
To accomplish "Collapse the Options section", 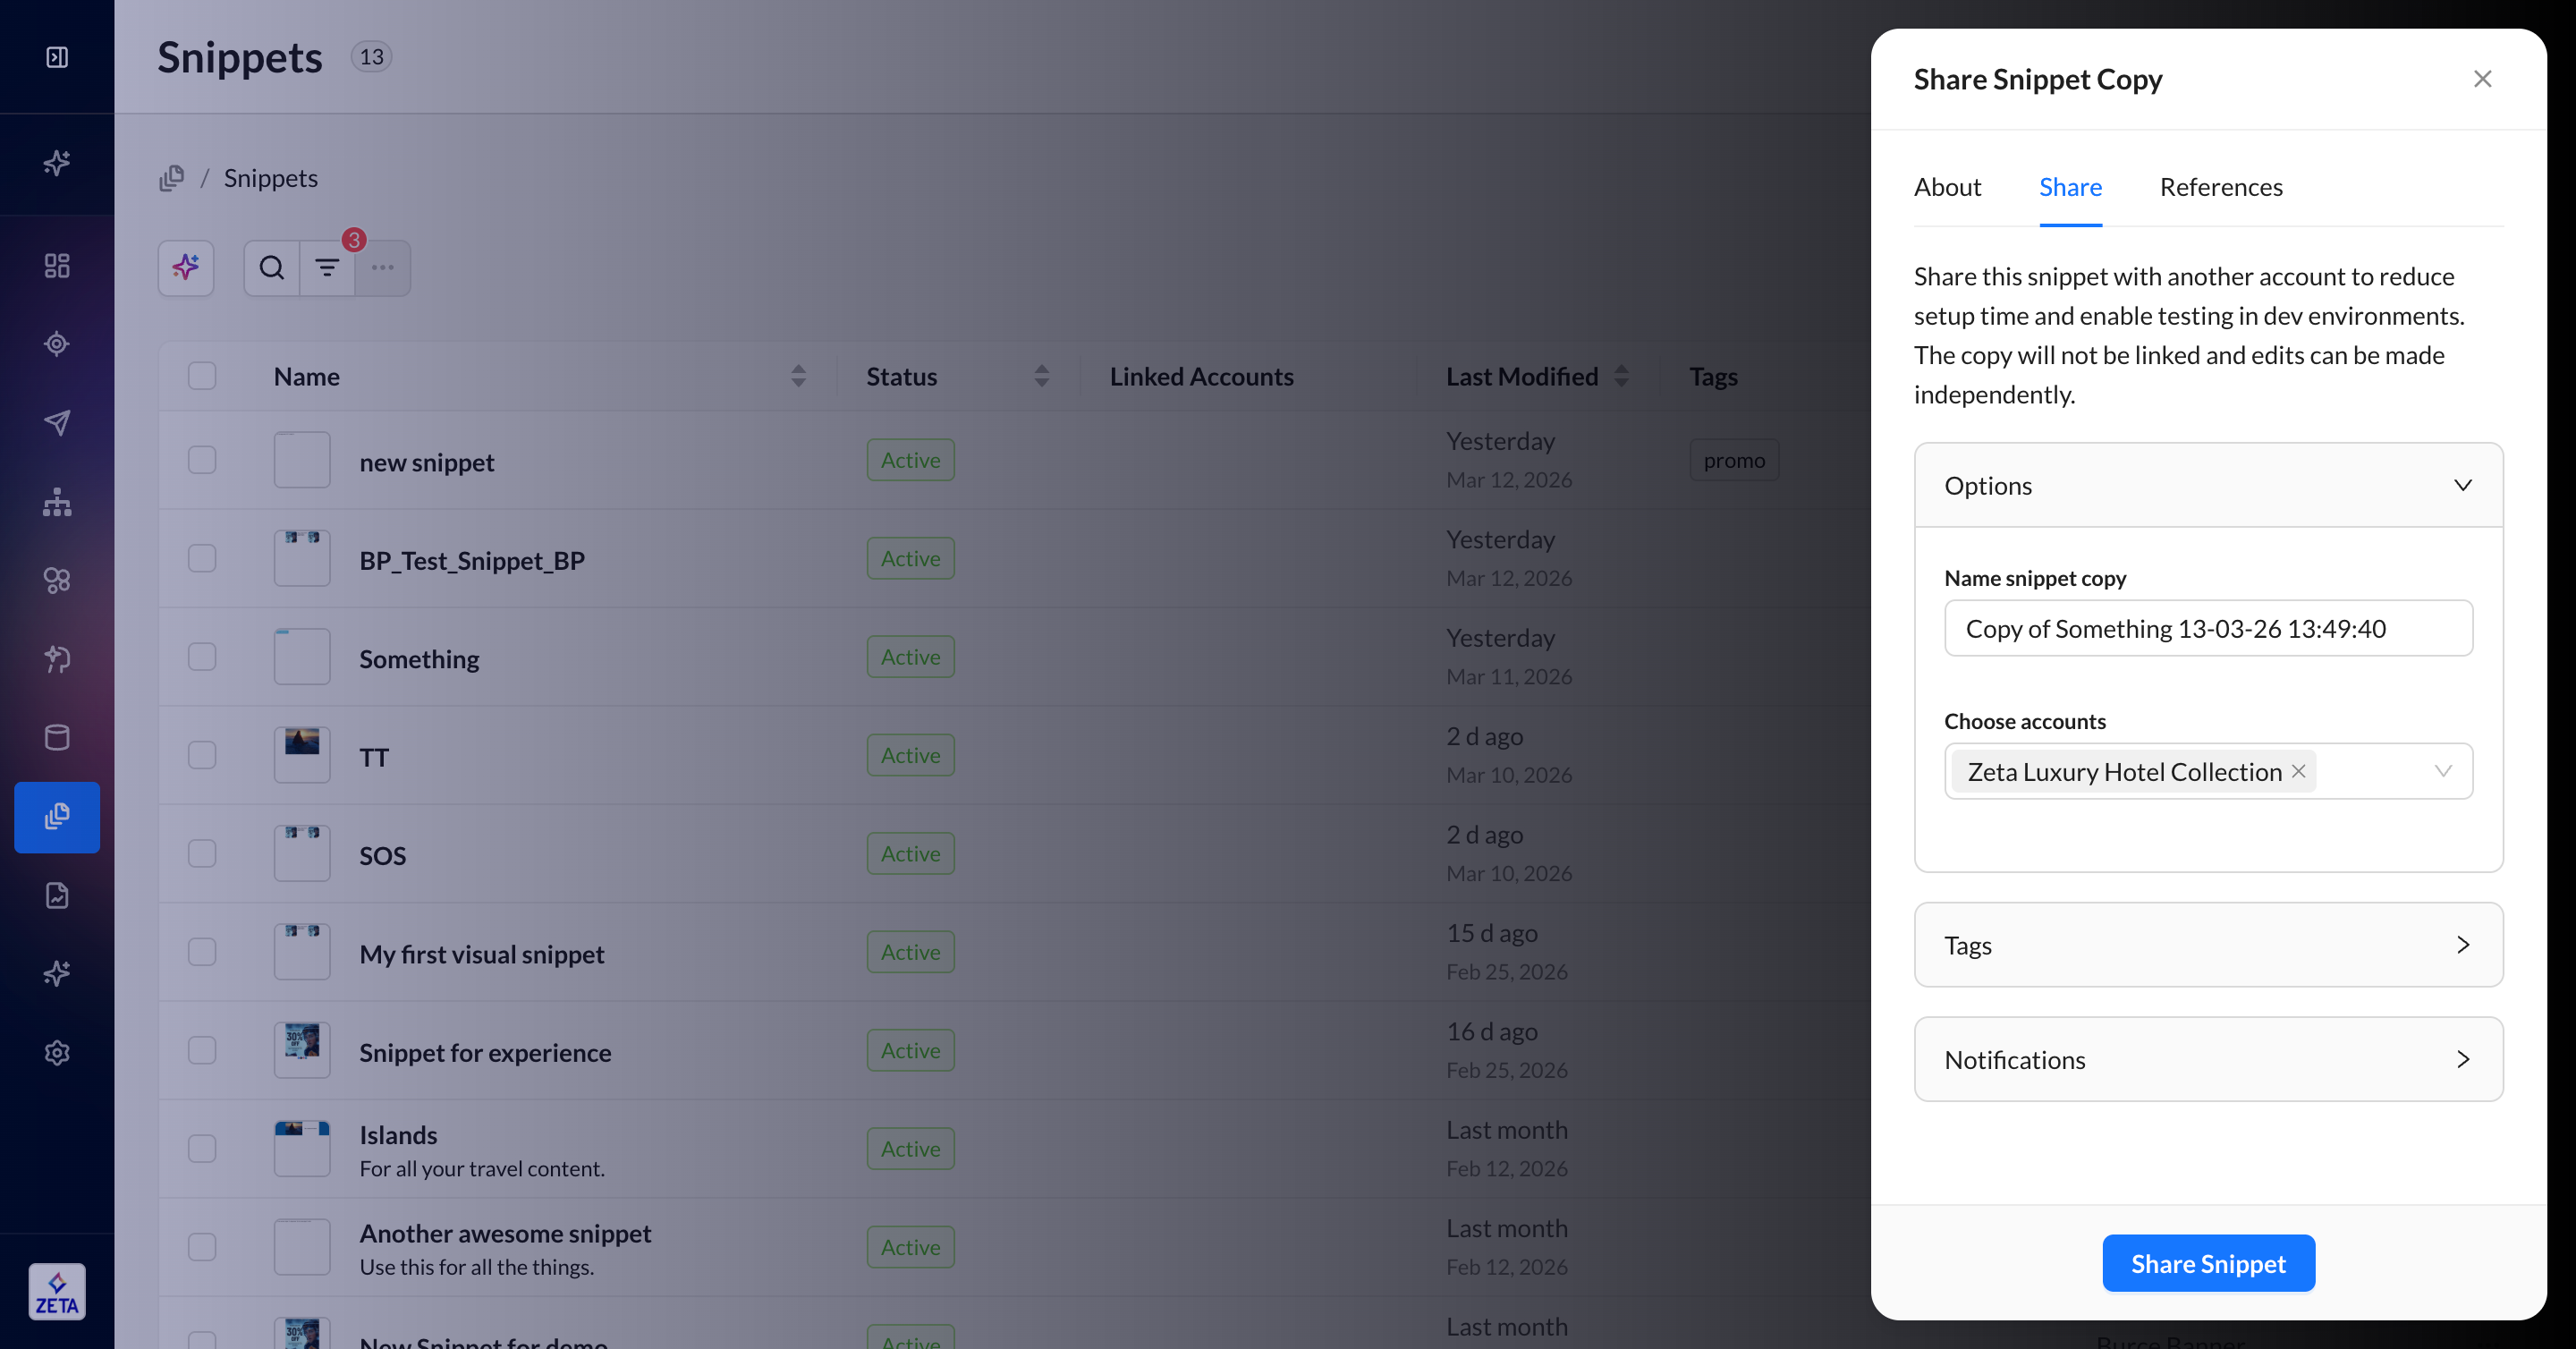I will pos(2462,486).
